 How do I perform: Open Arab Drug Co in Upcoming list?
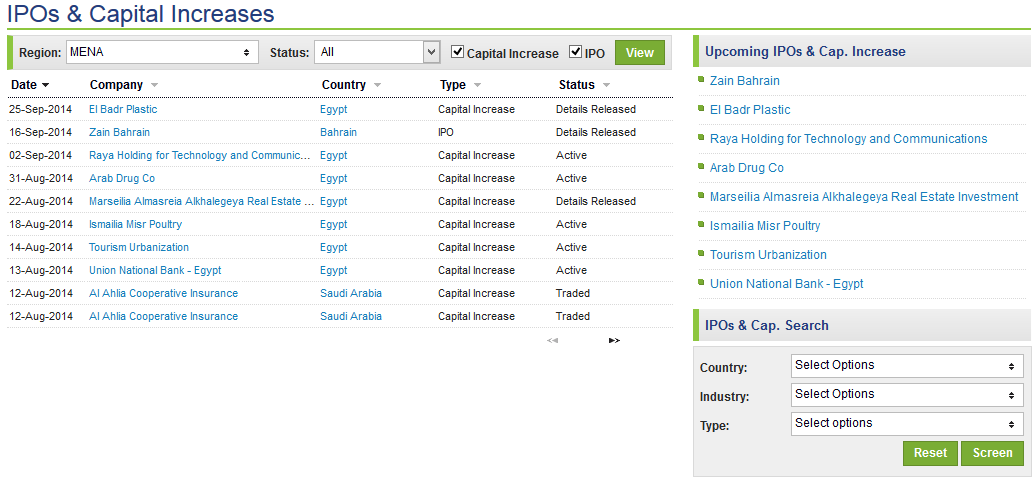pyautogui.click(x=746, y=168)
